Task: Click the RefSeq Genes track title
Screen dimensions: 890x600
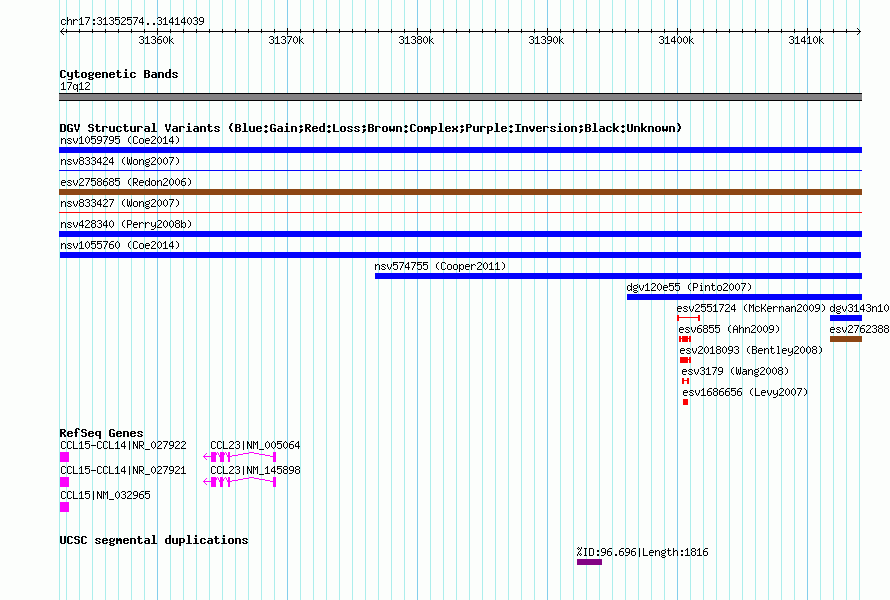Action: [x=101, y=433]
